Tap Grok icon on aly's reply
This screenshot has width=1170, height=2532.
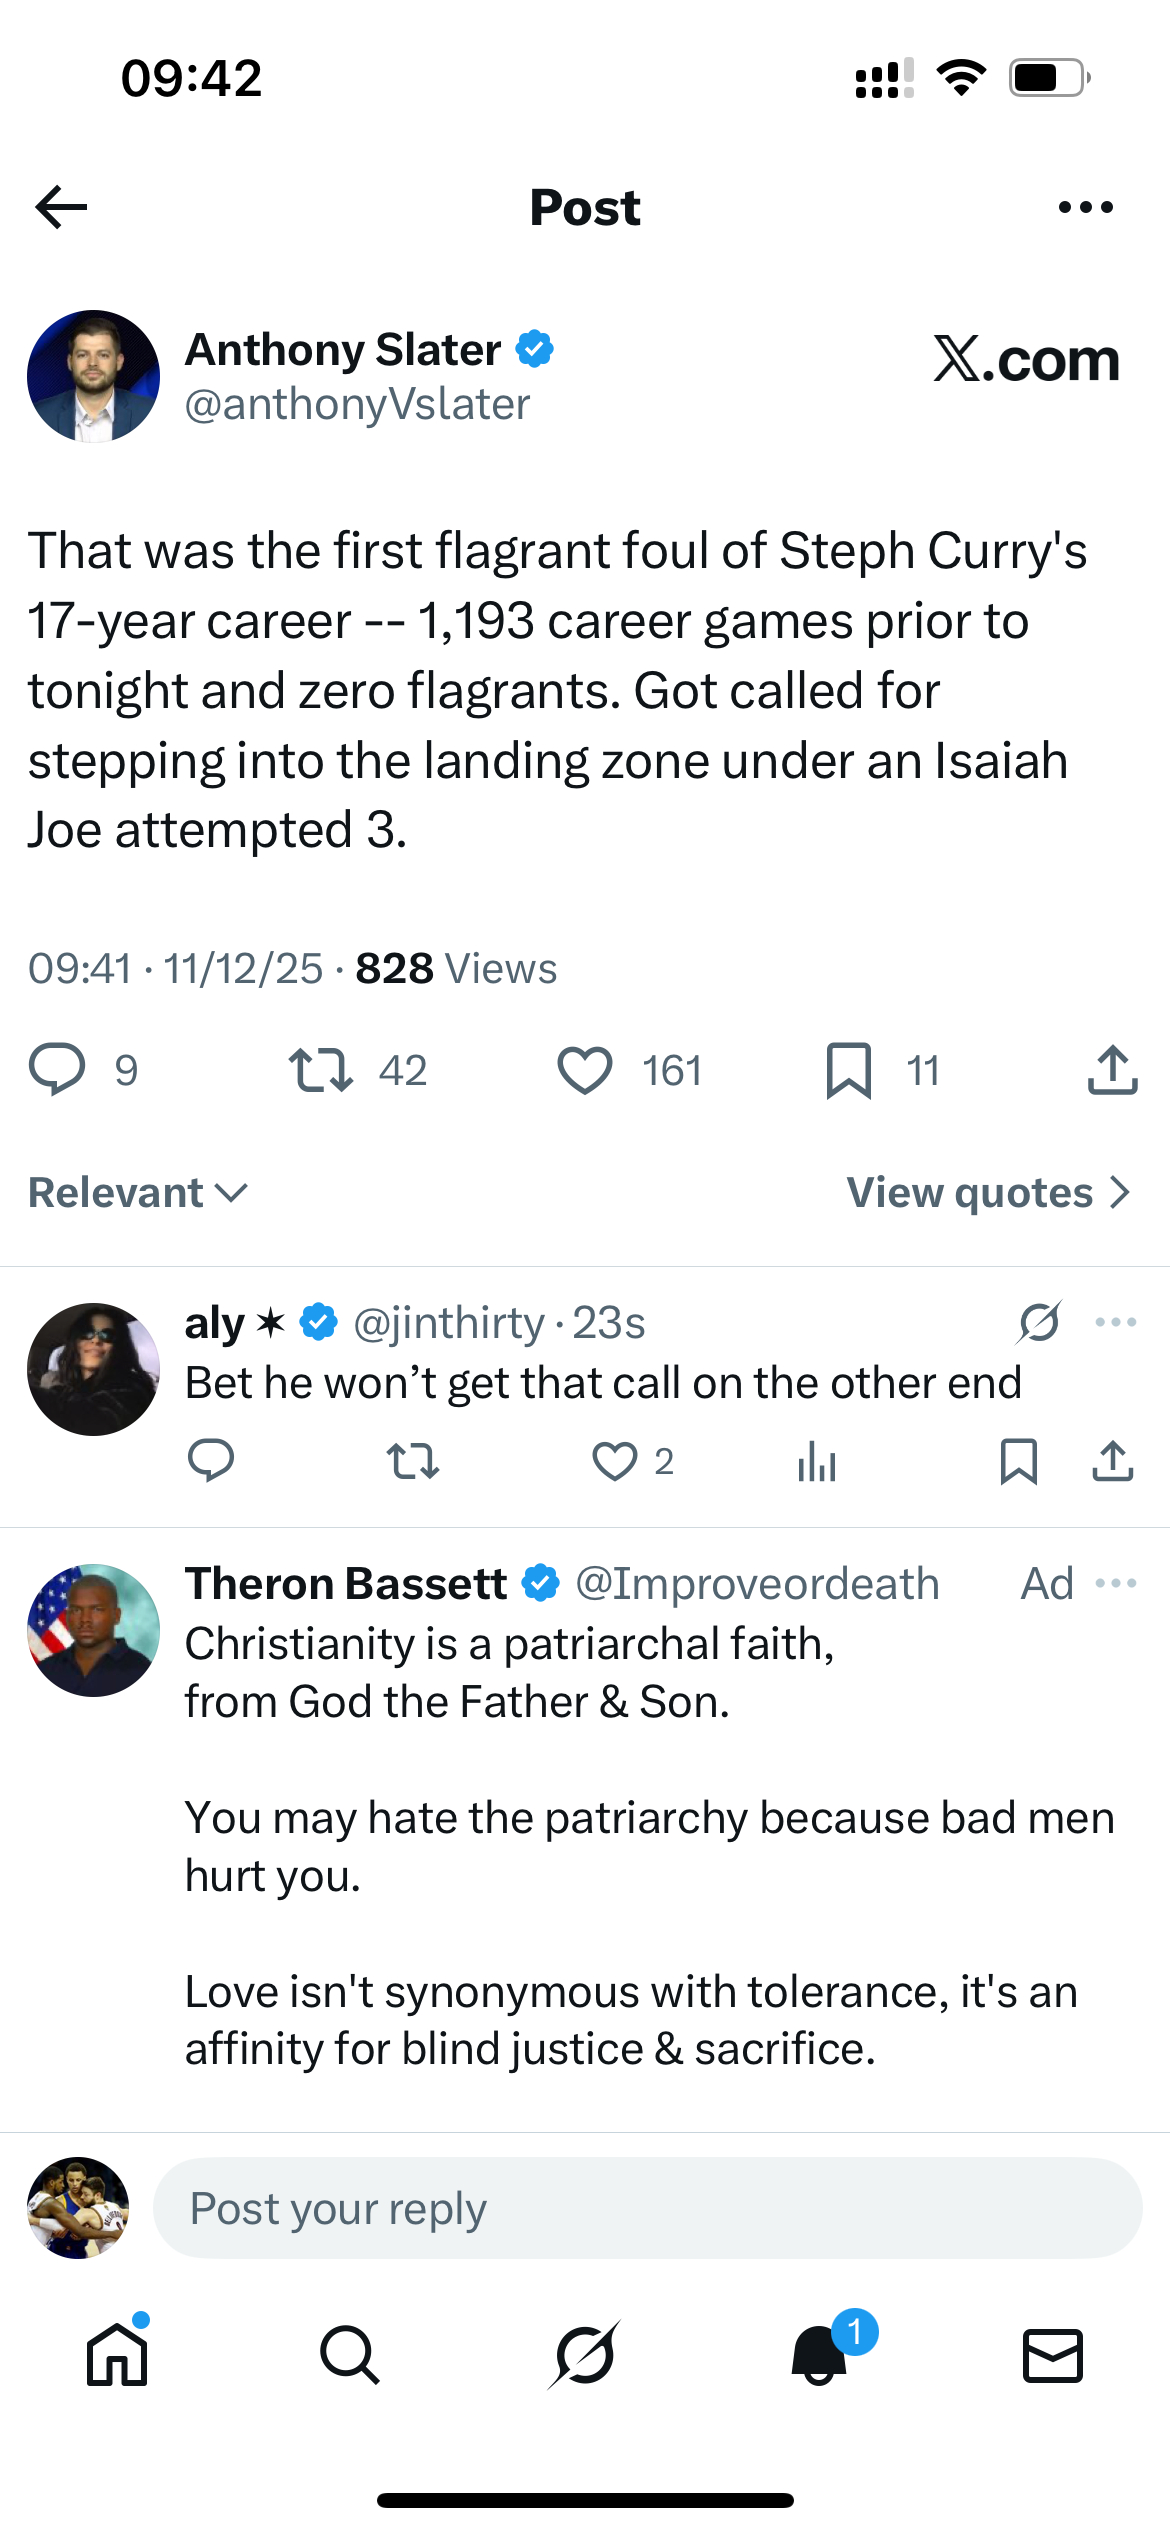1039,1322
